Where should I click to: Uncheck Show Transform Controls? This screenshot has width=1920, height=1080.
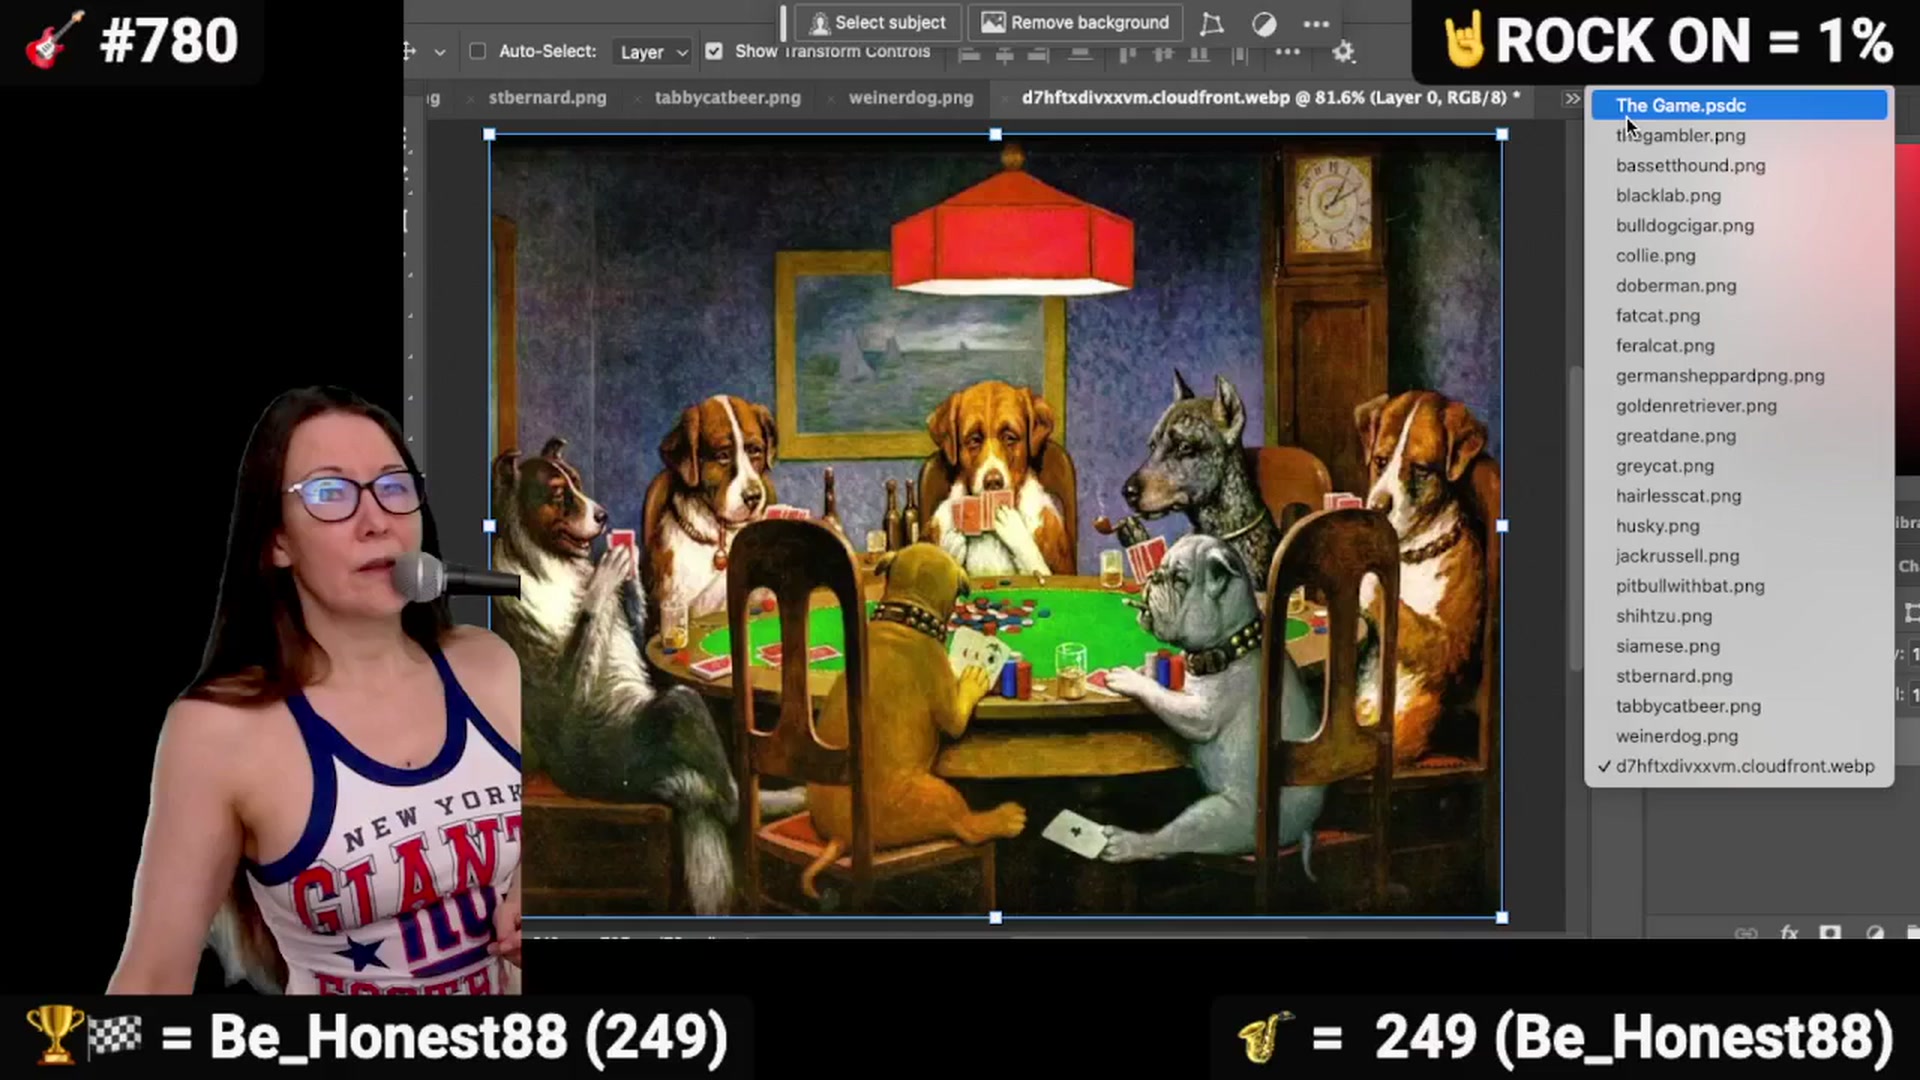[714, 51]
